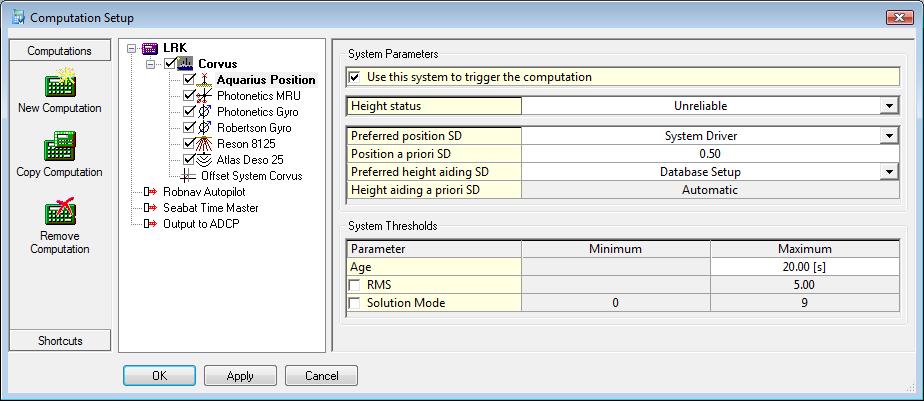Click the Copy Computation icon
Screen dimensions: 924x401
(x=59, y=148)
